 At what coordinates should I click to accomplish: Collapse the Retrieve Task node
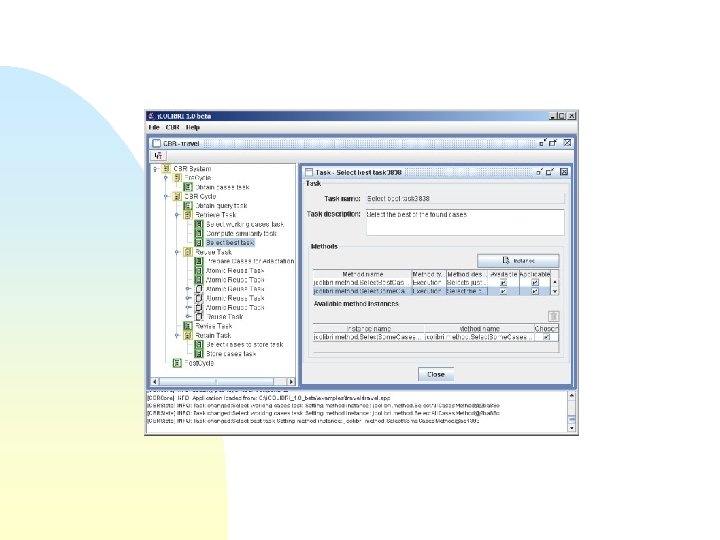point(177,214)
